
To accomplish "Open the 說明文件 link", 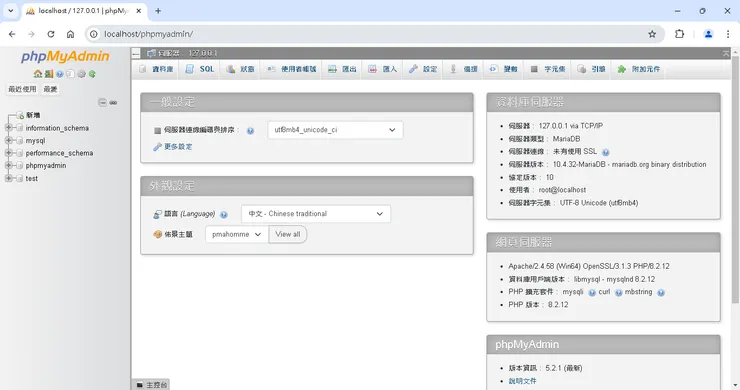I will pos(522,381).
